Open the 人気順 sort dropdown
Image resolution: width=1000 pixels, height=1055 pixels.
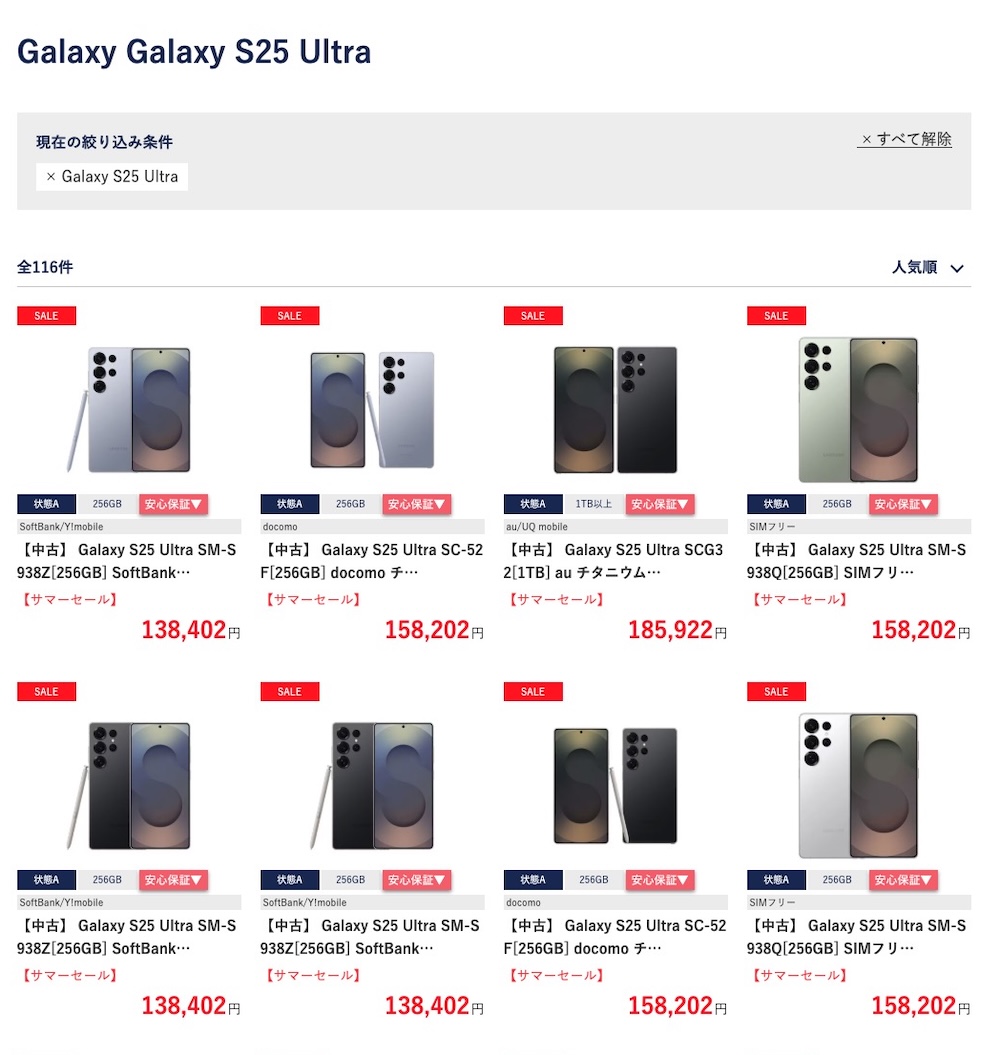coord(927,268)
